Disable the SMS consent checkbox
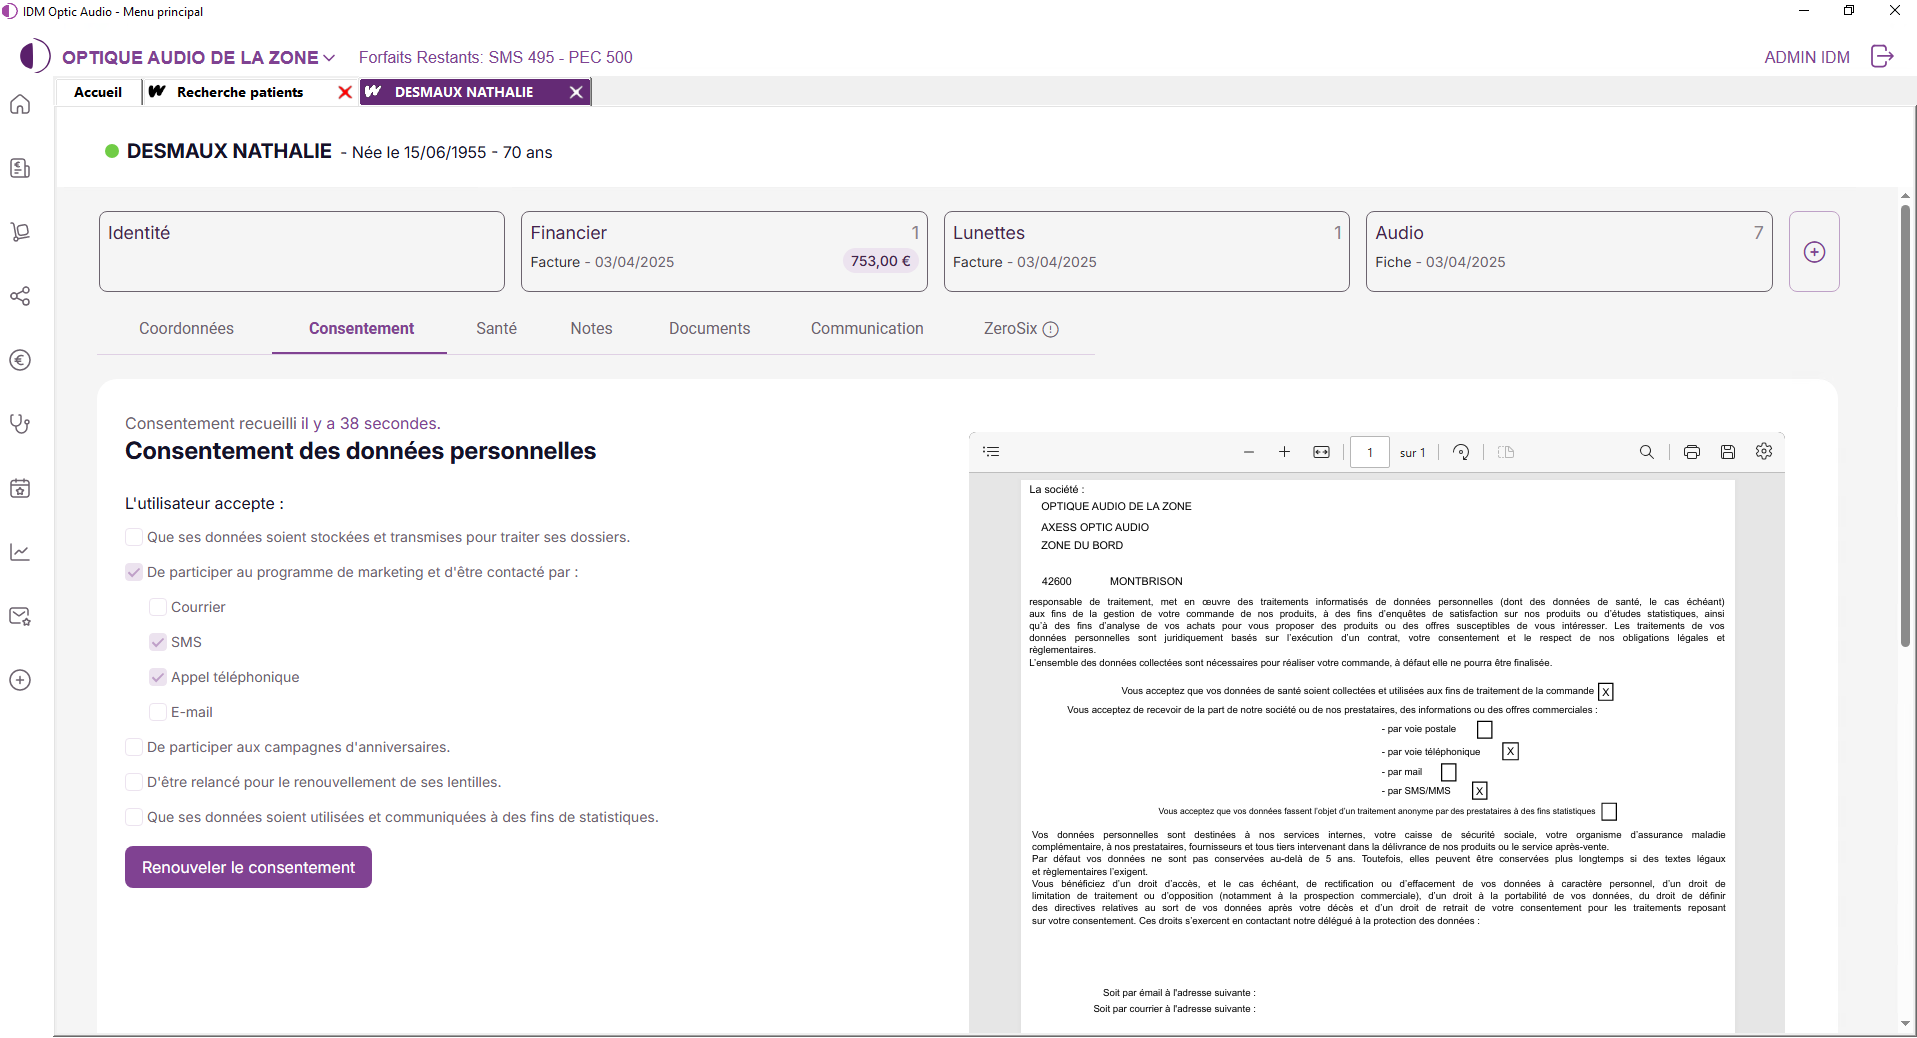Image resolution: width=1917 pixels, height=1038 pixels. pos(157,642)
